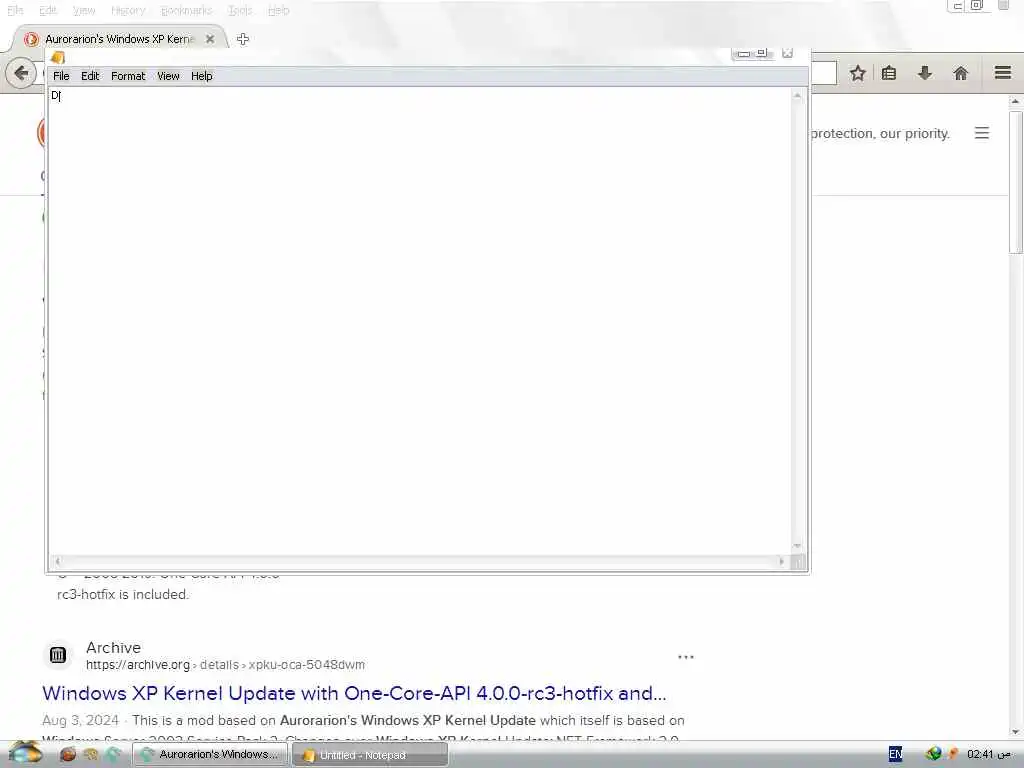Image resolution: width=1024 pixels, height=768 pixels.
Task: Open Notepad's Help menu
Action: click(x=202, y=76)
